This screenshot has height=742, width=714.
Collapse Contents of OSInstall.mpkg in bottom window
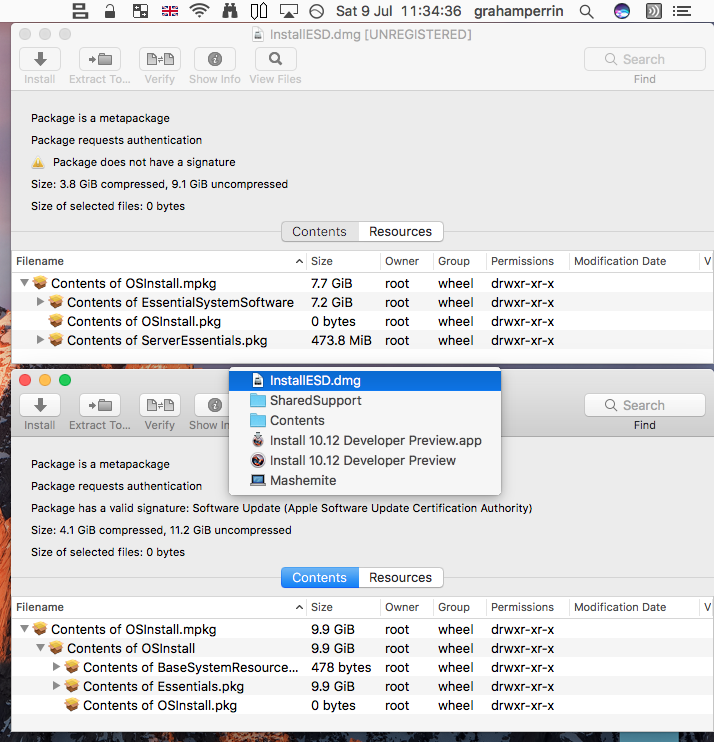(x=24, y=629)
